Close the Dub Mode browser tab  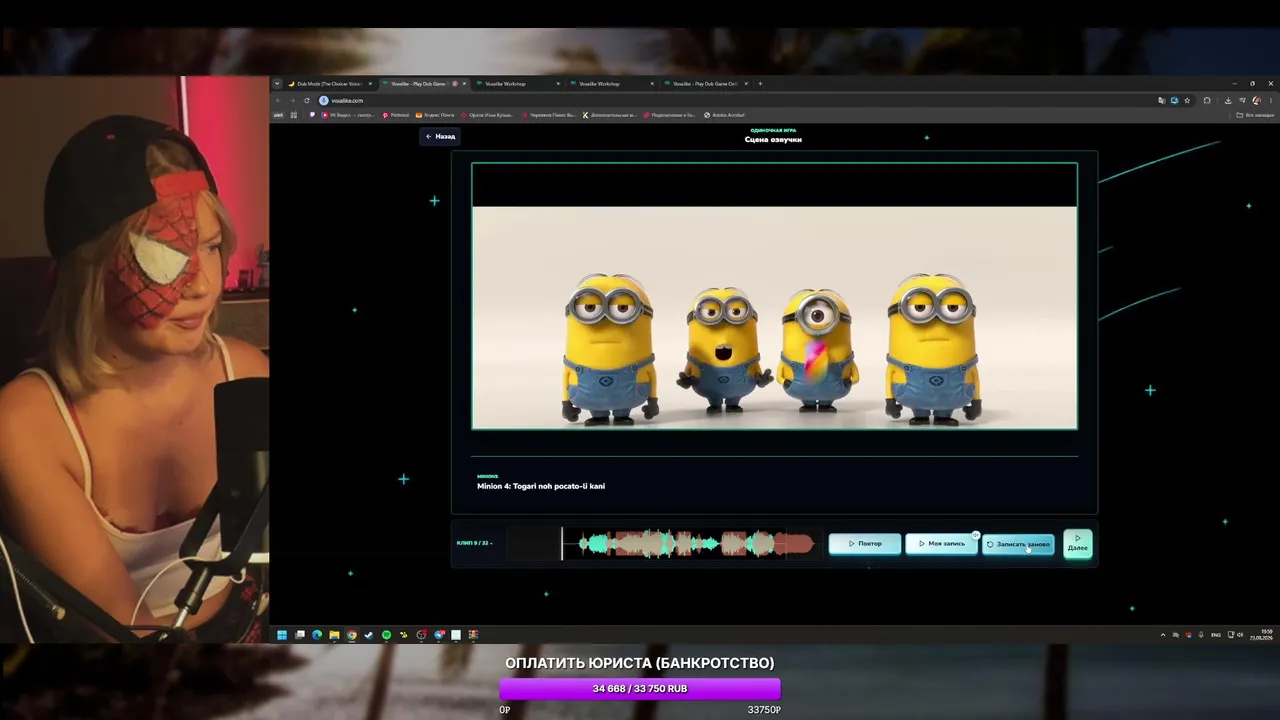pyautogui.click(x=370, y=84)
